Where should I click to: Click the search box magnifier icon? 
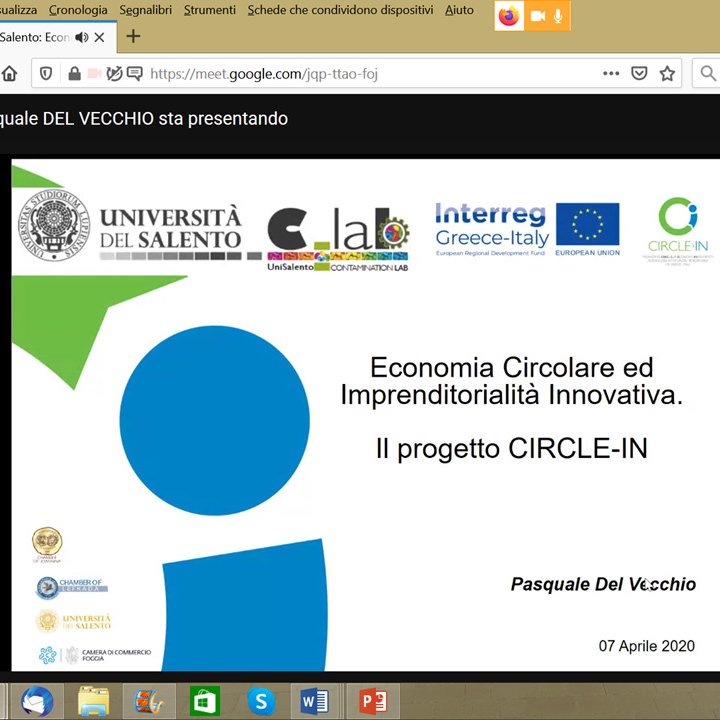708,73
